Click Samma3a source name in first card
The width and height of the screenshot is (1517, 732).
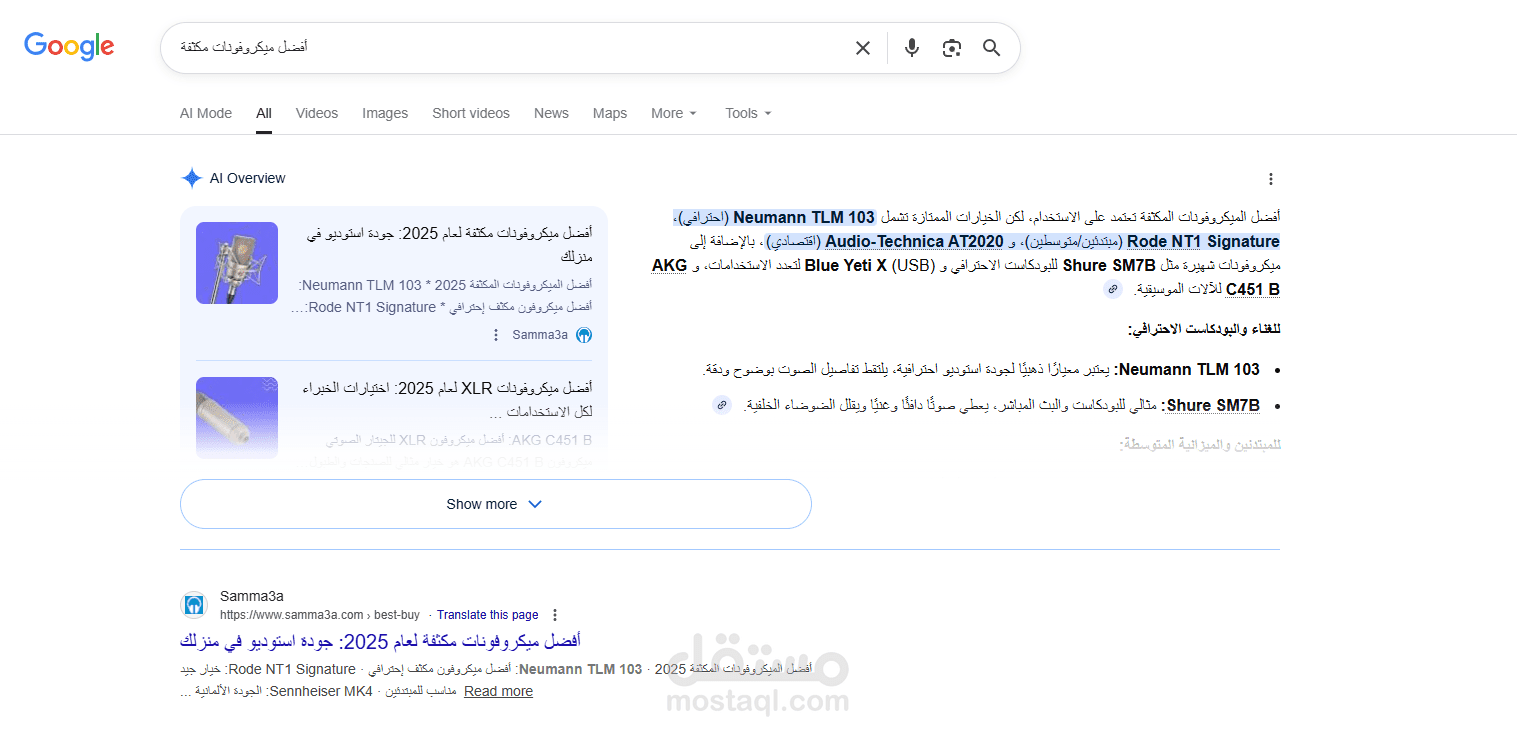(x=540, y=335)
